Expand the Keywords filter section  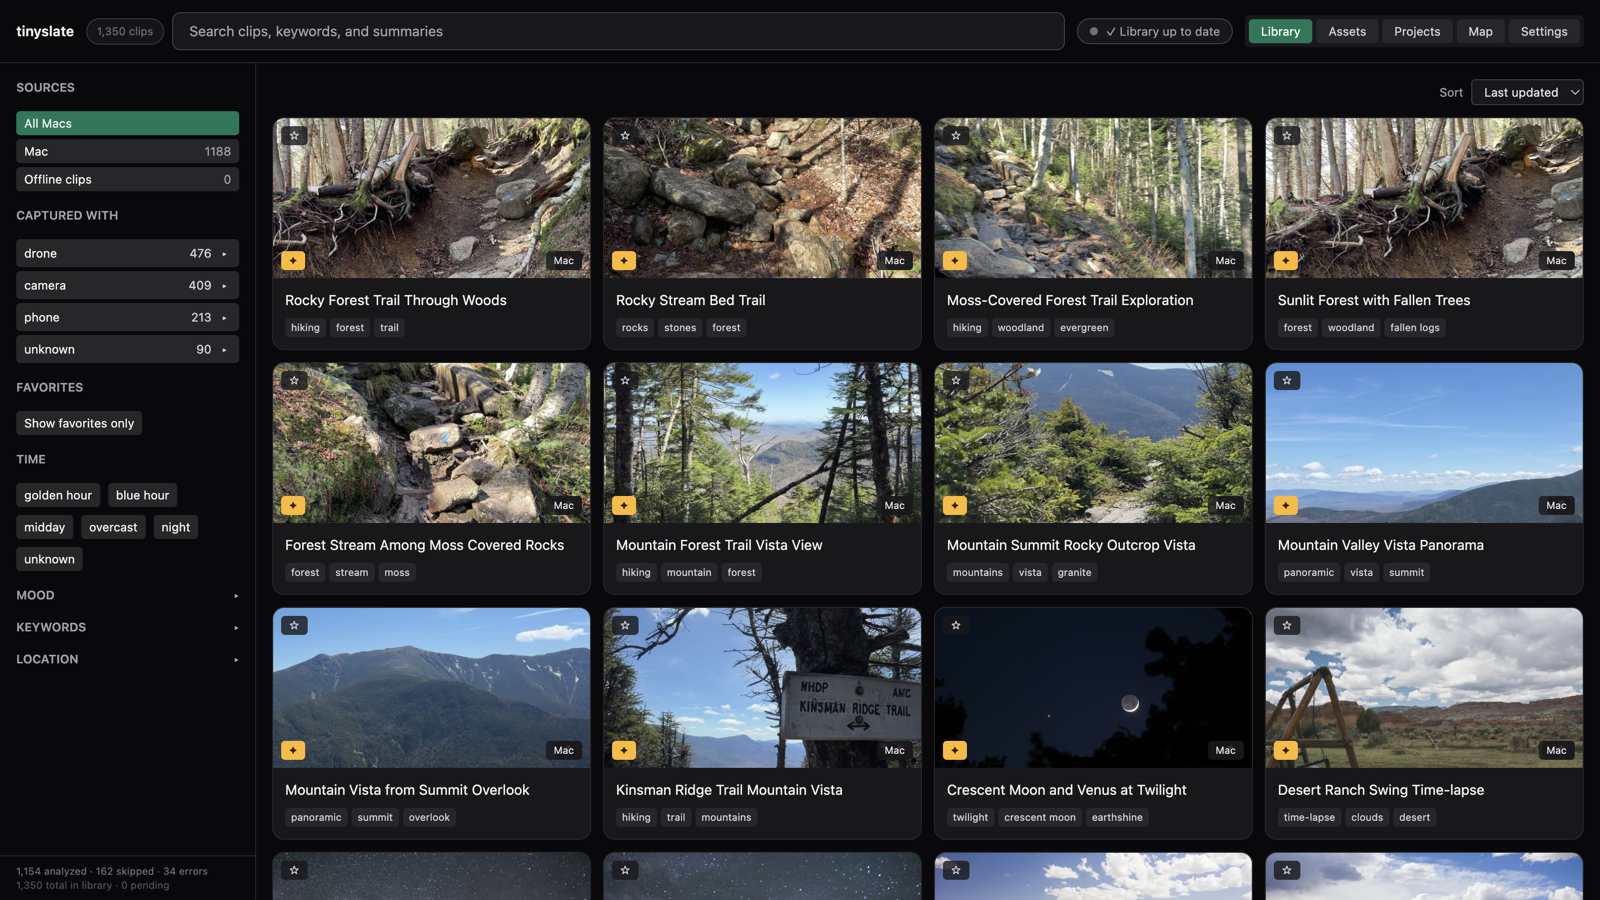tap(127, 627)
